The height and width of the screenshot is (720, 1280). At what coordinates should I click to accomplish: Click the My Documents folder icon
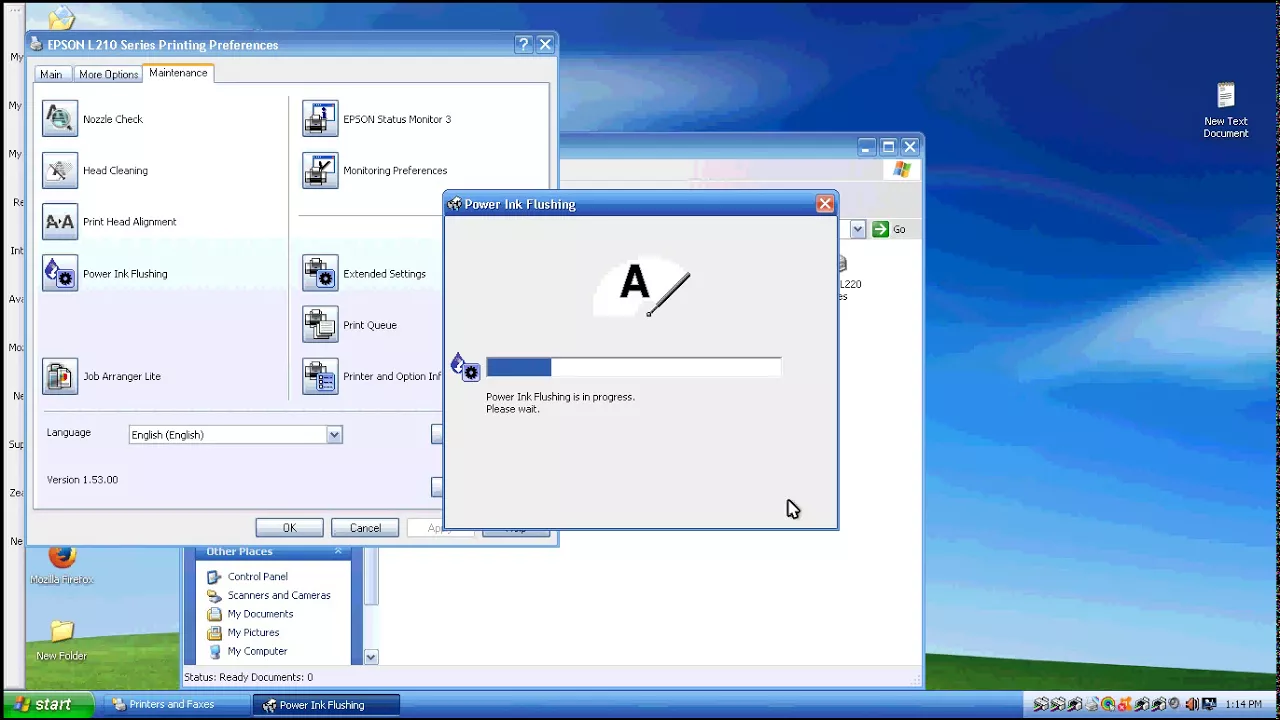pos(214,614)
